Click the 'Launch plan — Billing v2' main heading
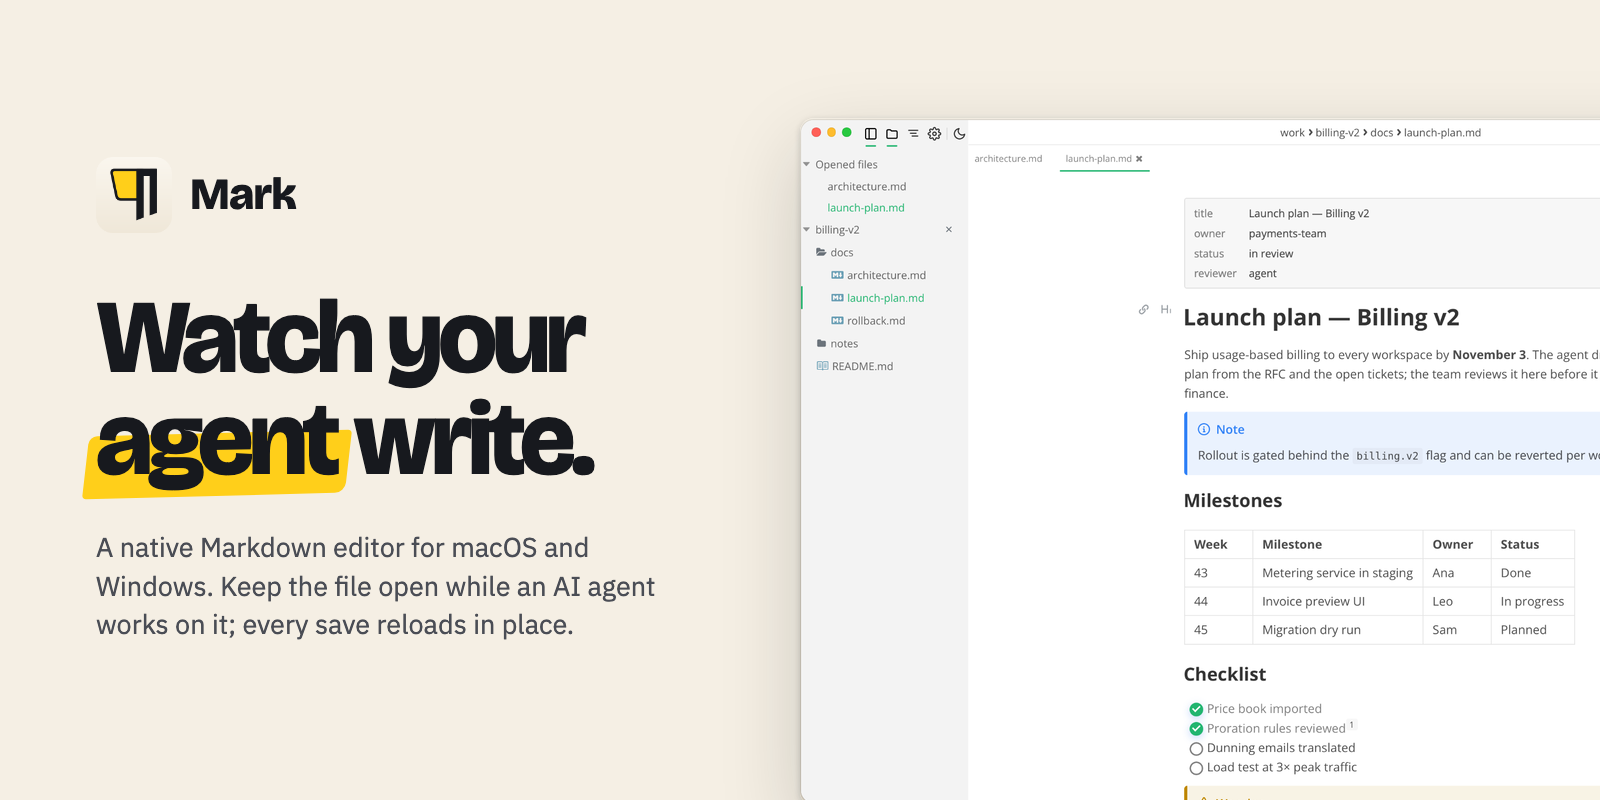This screenshot has width=1600, height=800. click(x=1321, y=318)
